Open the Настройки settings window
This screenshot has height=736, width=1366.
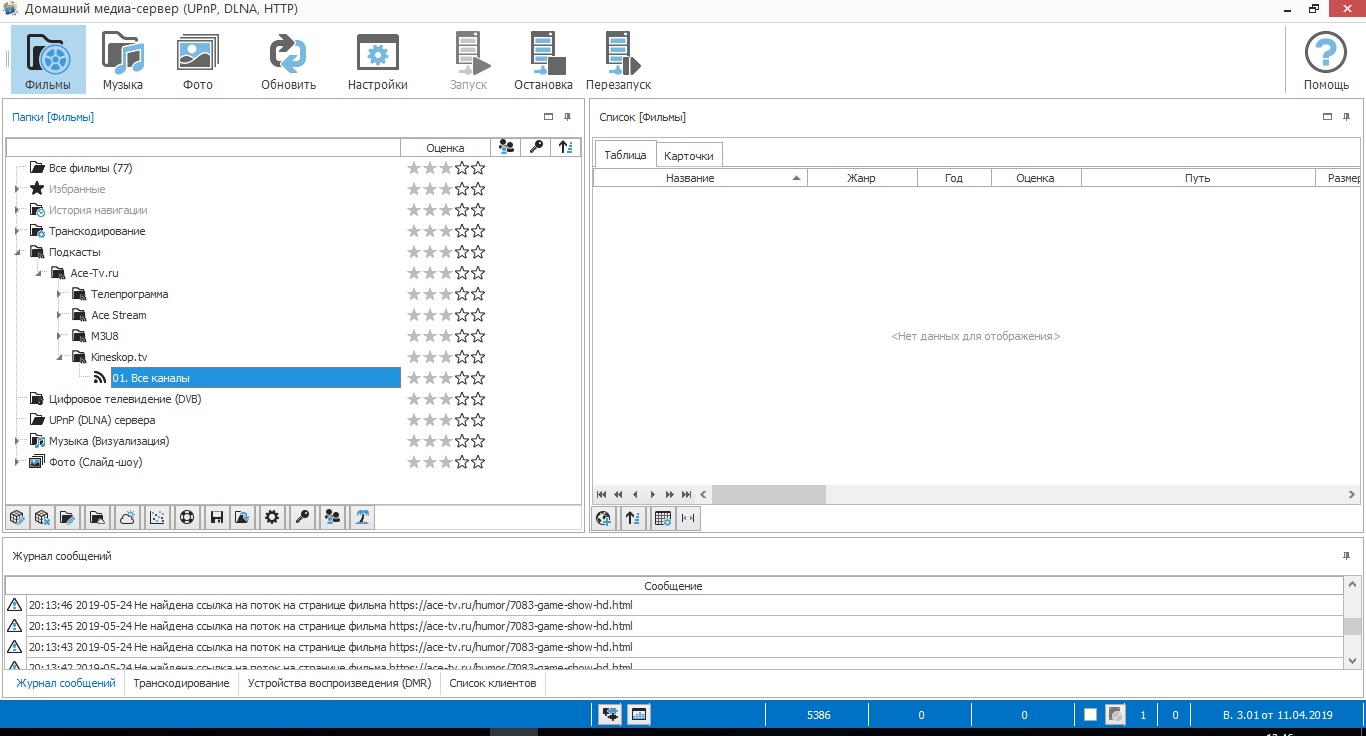point(377,60)
